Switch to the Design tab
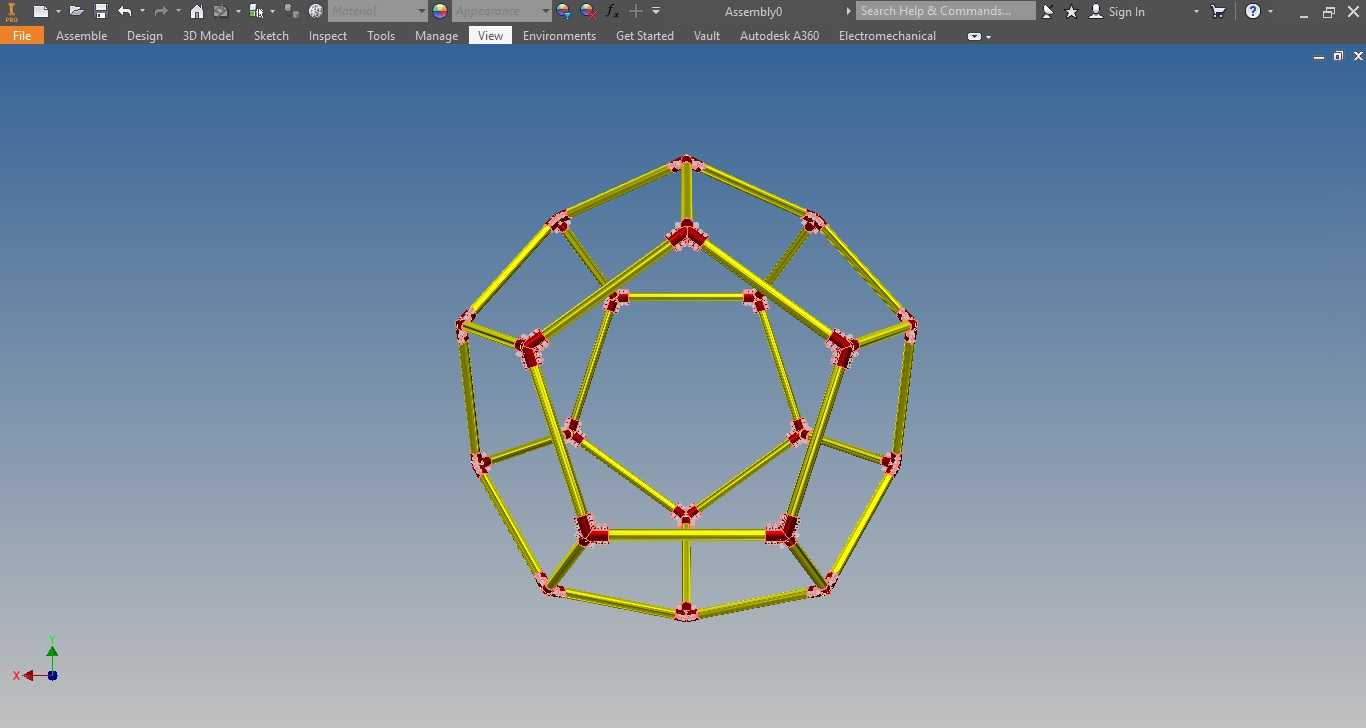The width and height of the screenshot is (1366, 728). pyautogui.click(x=145, y=35)
